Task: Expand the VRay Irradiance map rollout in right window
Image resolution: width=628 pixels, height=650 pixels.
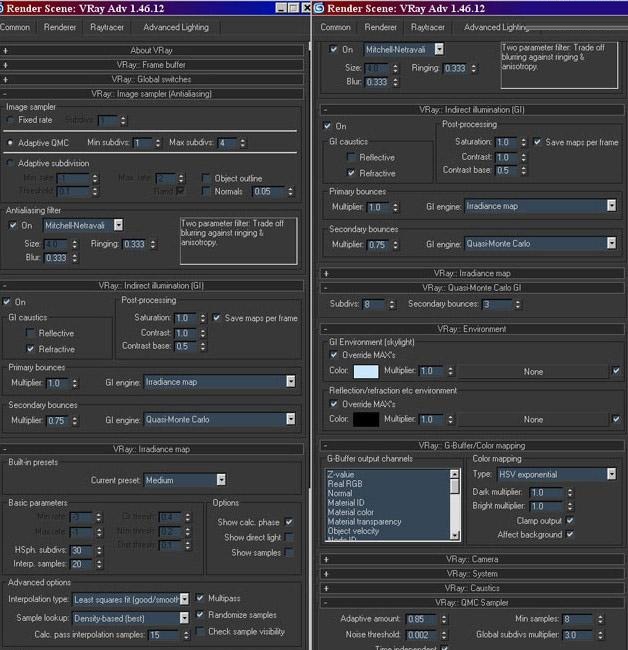Action: point(472,274)
